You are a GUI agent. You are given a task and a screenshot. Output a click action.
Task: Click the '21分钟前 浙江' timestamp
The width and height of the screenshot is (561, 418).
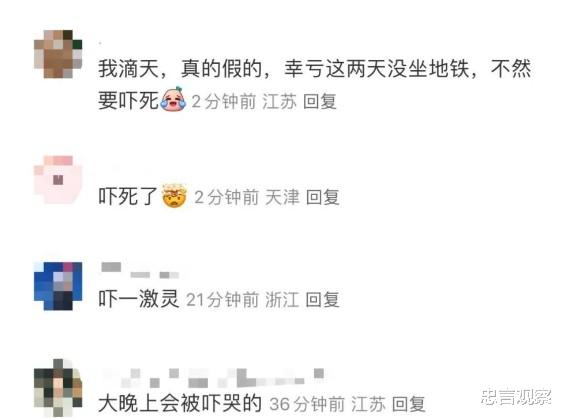pos(243,300)
